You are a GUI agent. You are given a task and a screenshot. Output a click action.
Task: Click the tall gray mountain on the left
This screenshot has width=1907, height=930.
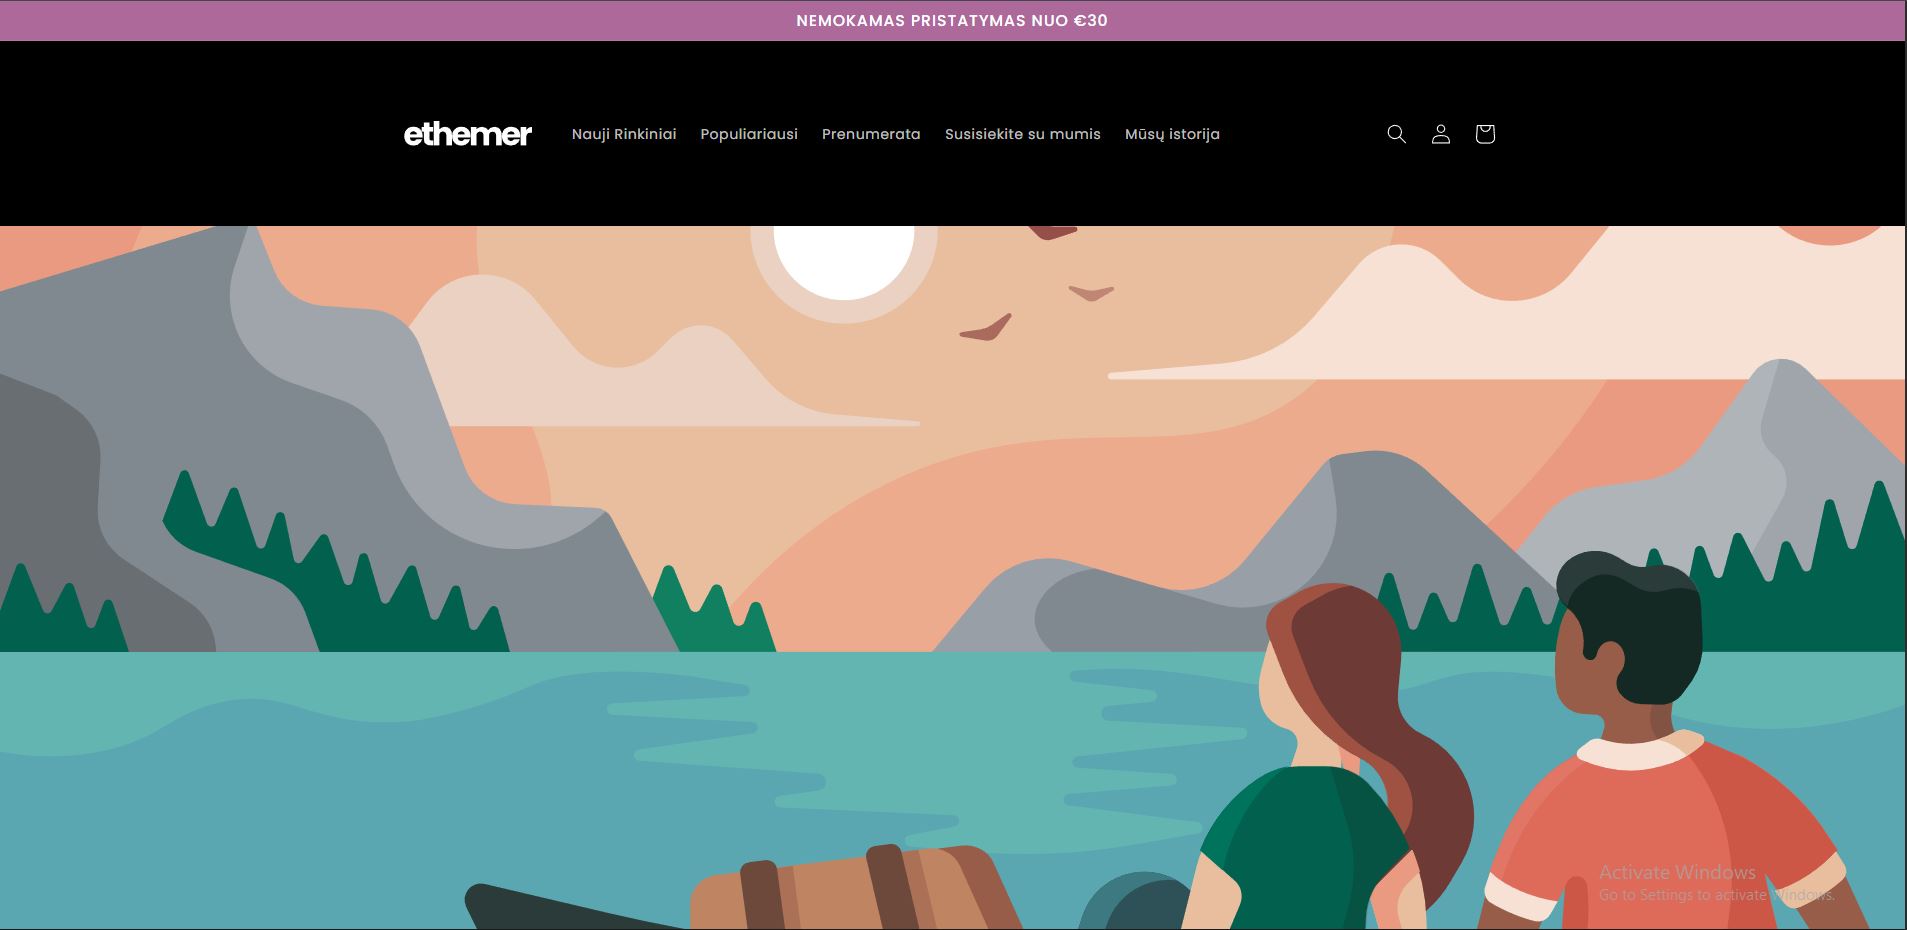[x=300, y=400]
